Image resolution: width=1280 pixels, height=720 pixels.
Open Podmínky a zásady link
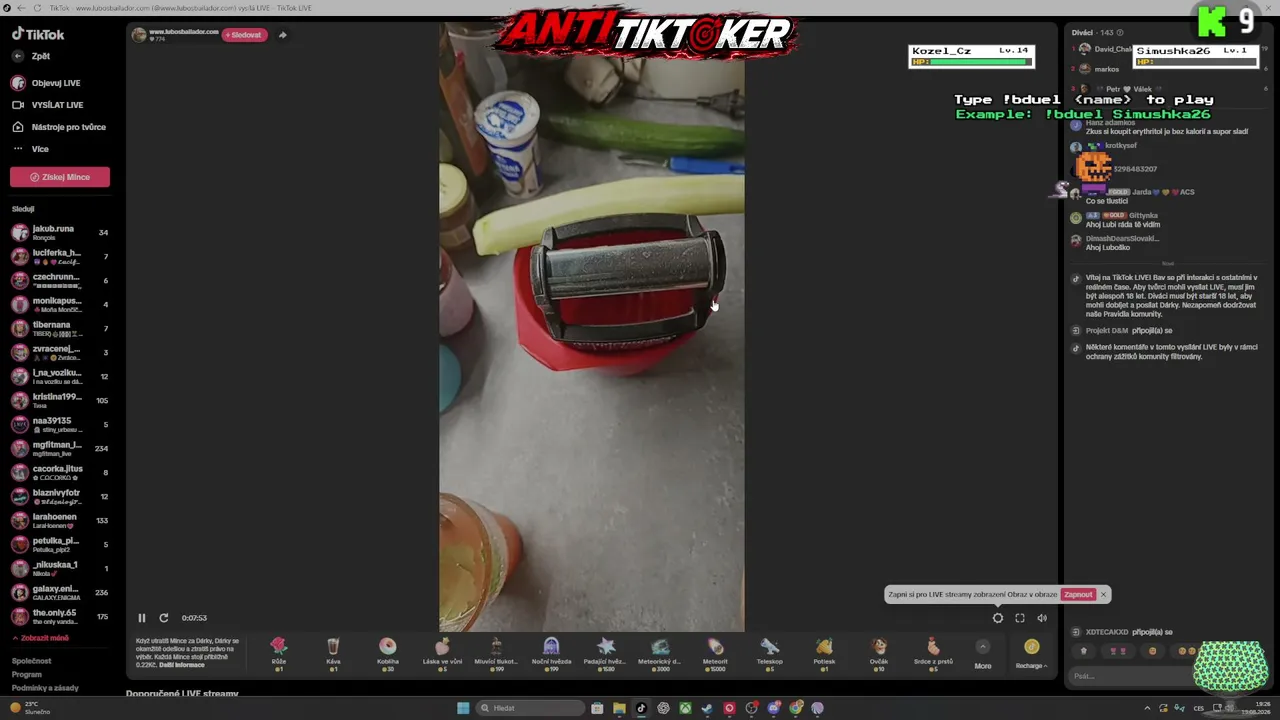pyautogui.click(x=45, y=688)
